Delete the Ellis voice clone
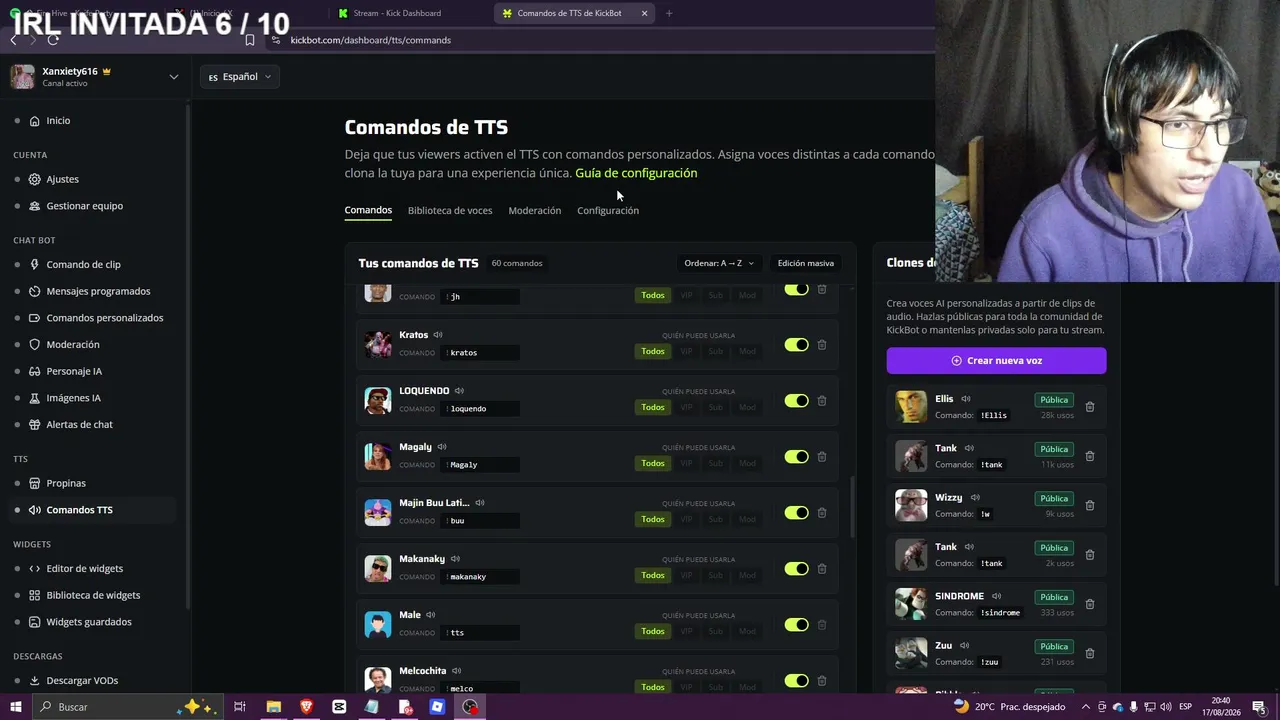The height and width of the screenshot is (720, 1280). pos(1090,407)
